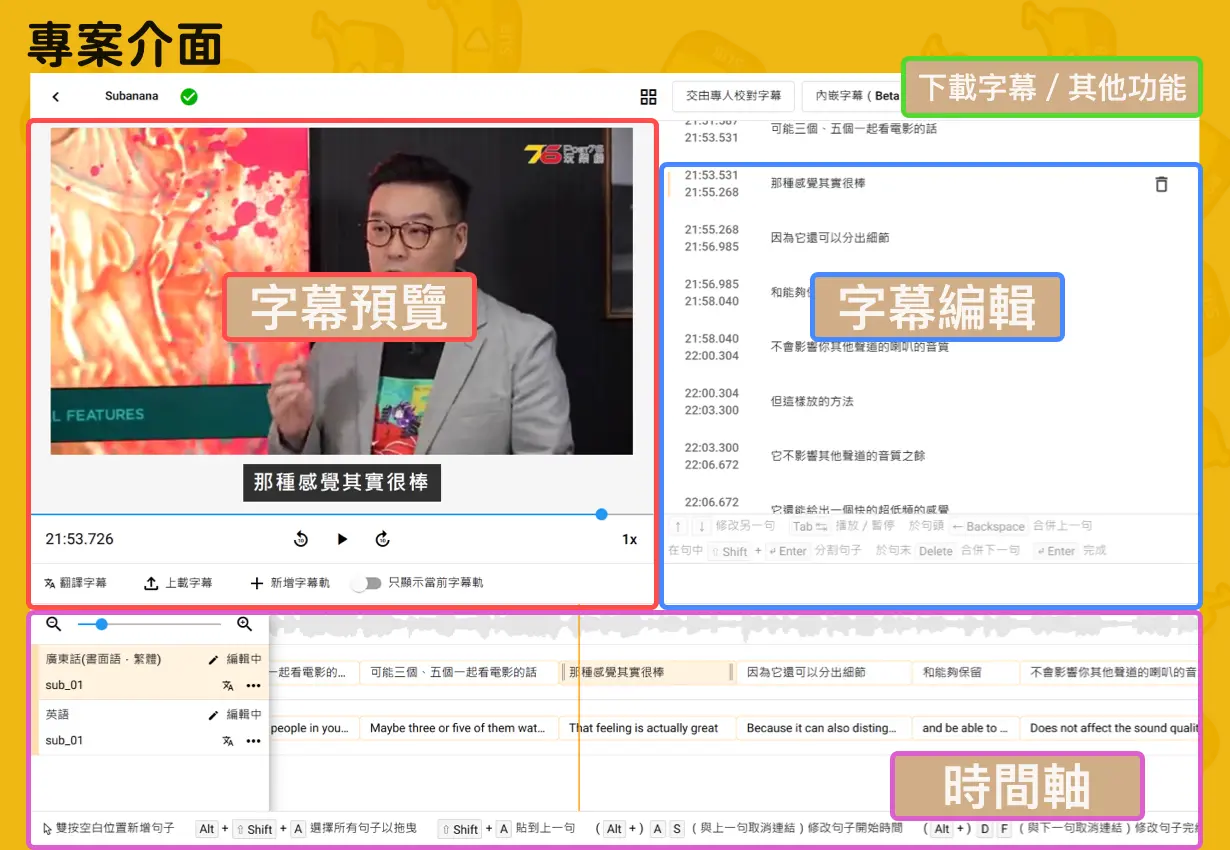1230x850 pixels.
Task: Select timeline segment 'That feeling is actually great'
Action: point(643,728)
